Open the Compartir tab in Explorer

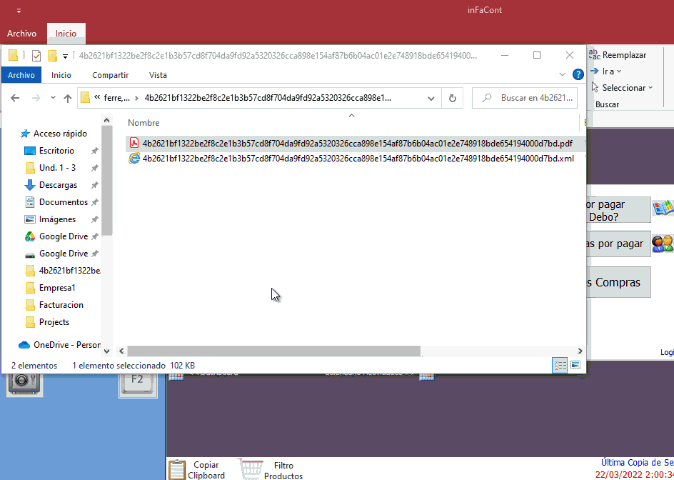109,75
